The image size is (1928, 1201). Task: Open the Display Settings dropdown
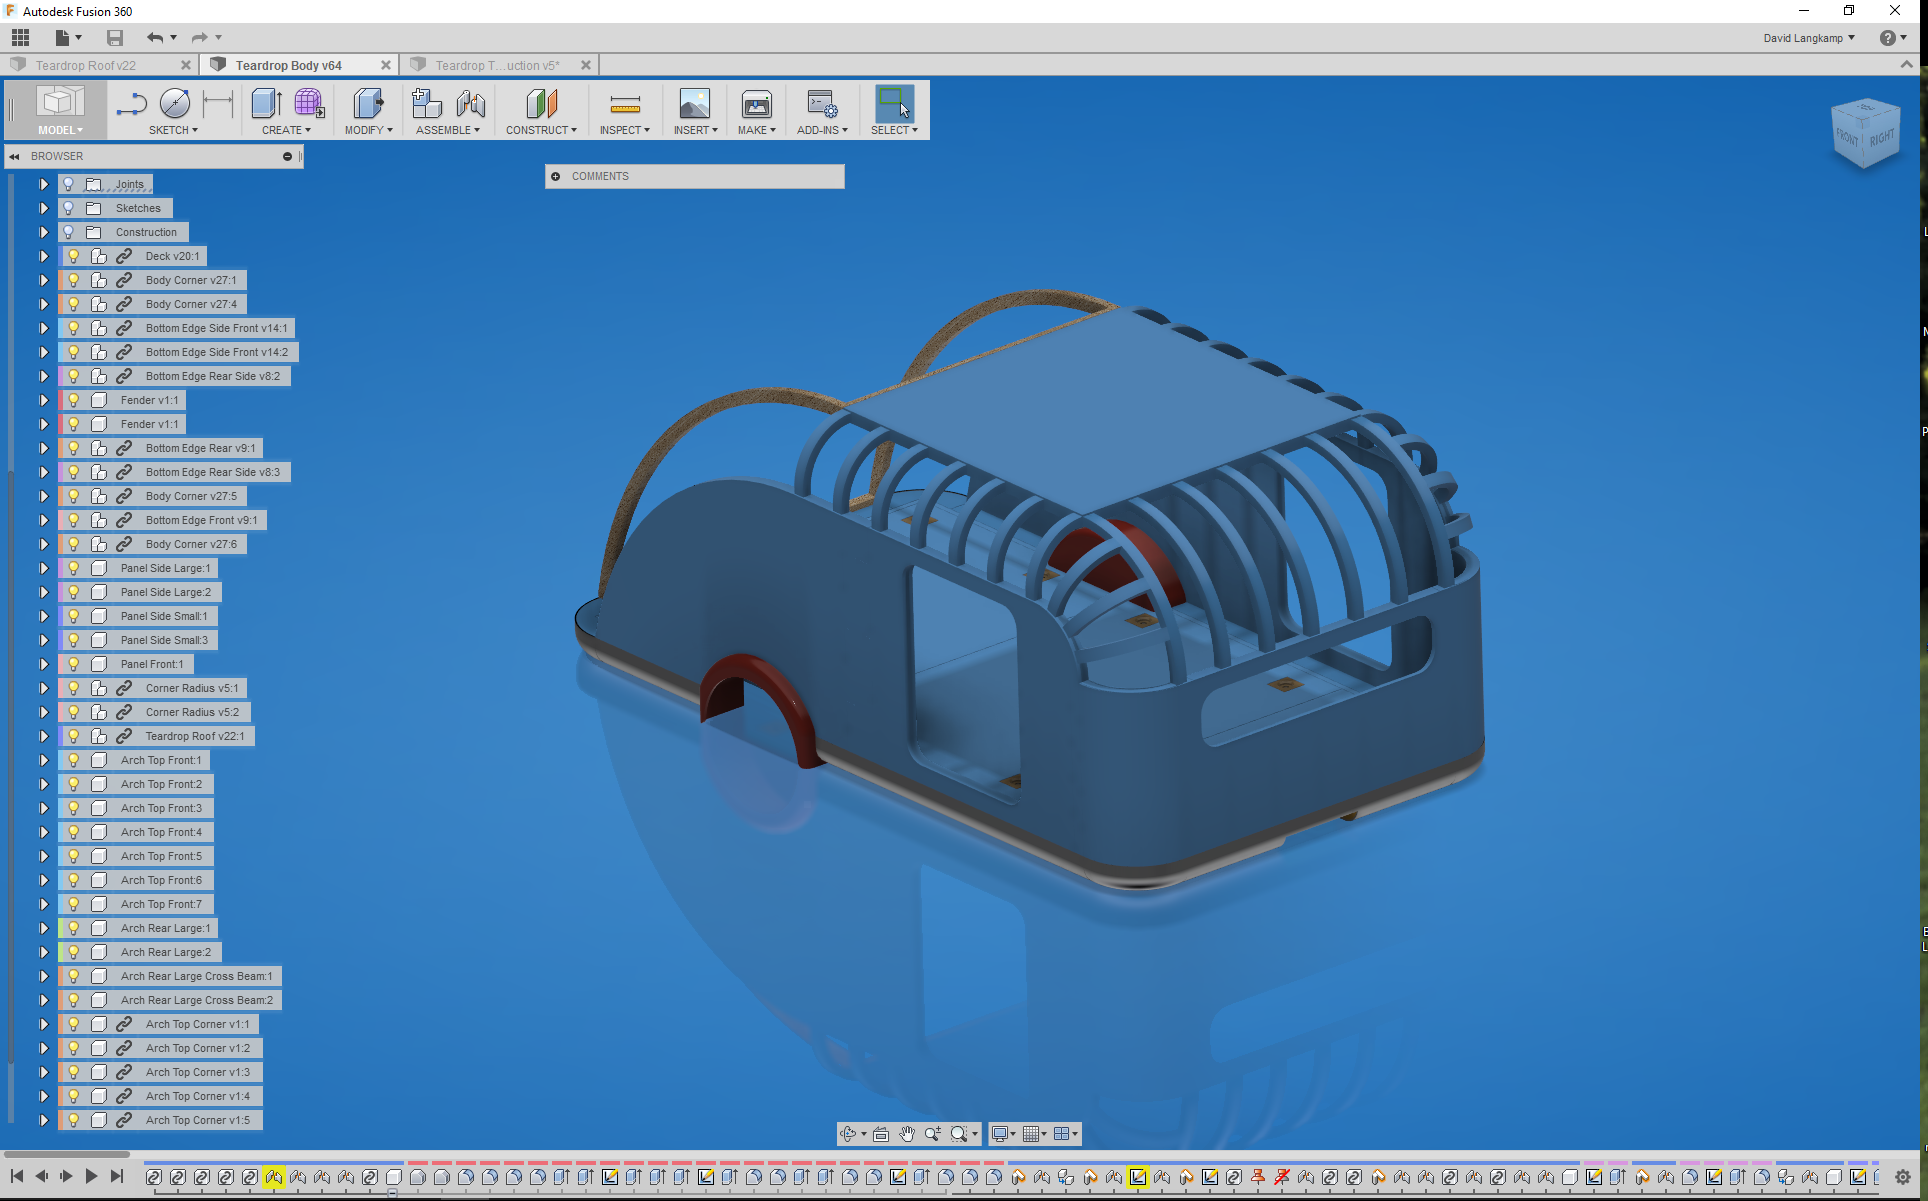(1003, 1133)
